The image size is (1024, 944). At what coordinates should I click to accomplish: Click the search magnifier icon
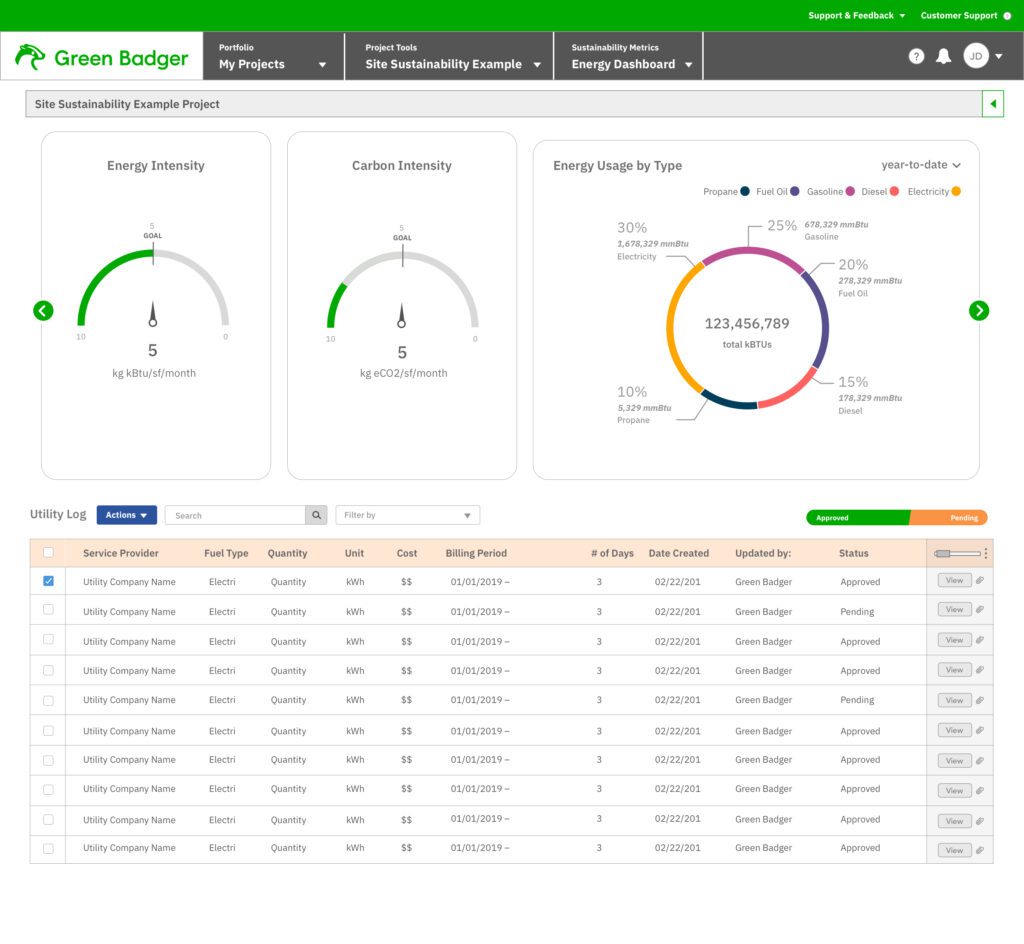pyautogui.click(x=316, y=514)
